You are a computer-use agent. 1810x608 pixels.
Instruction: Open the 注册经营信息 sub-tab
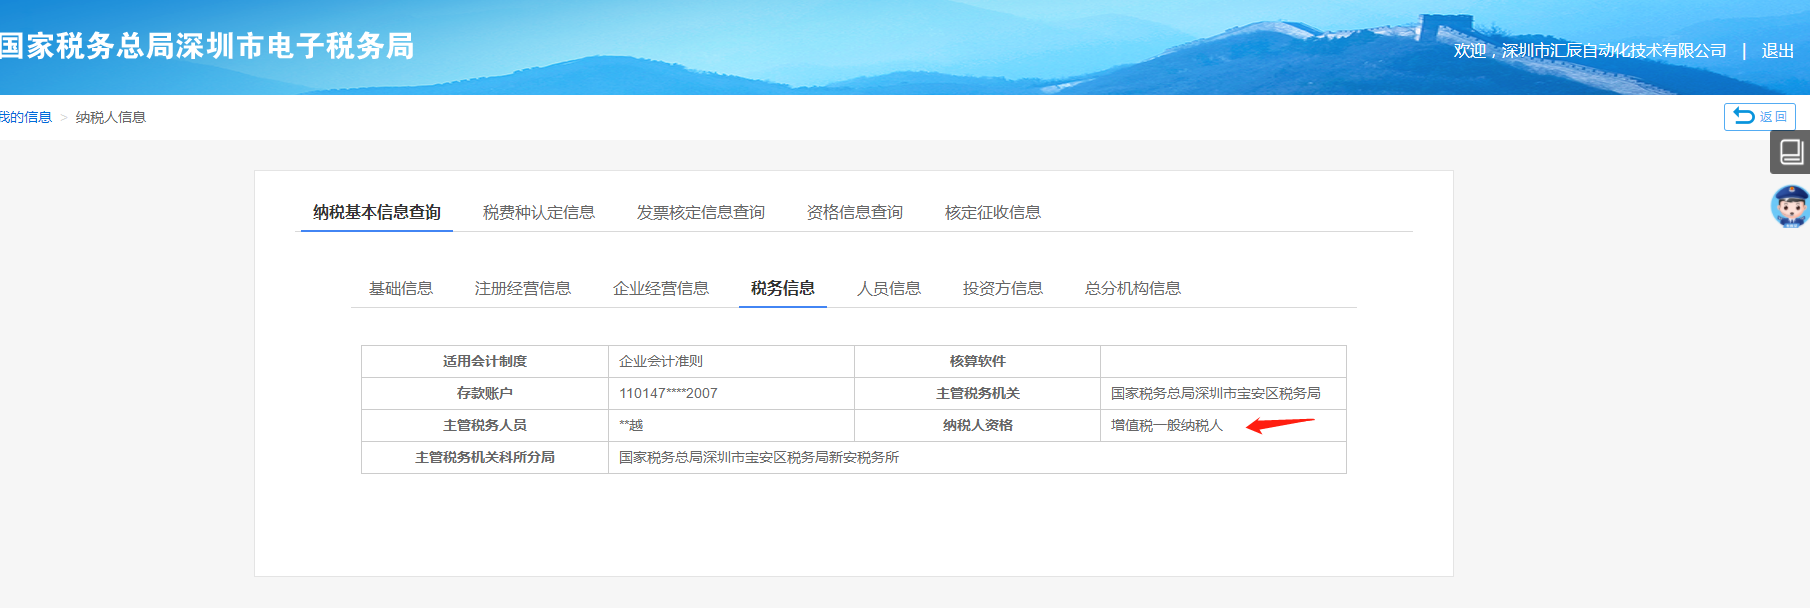point(523,288)
